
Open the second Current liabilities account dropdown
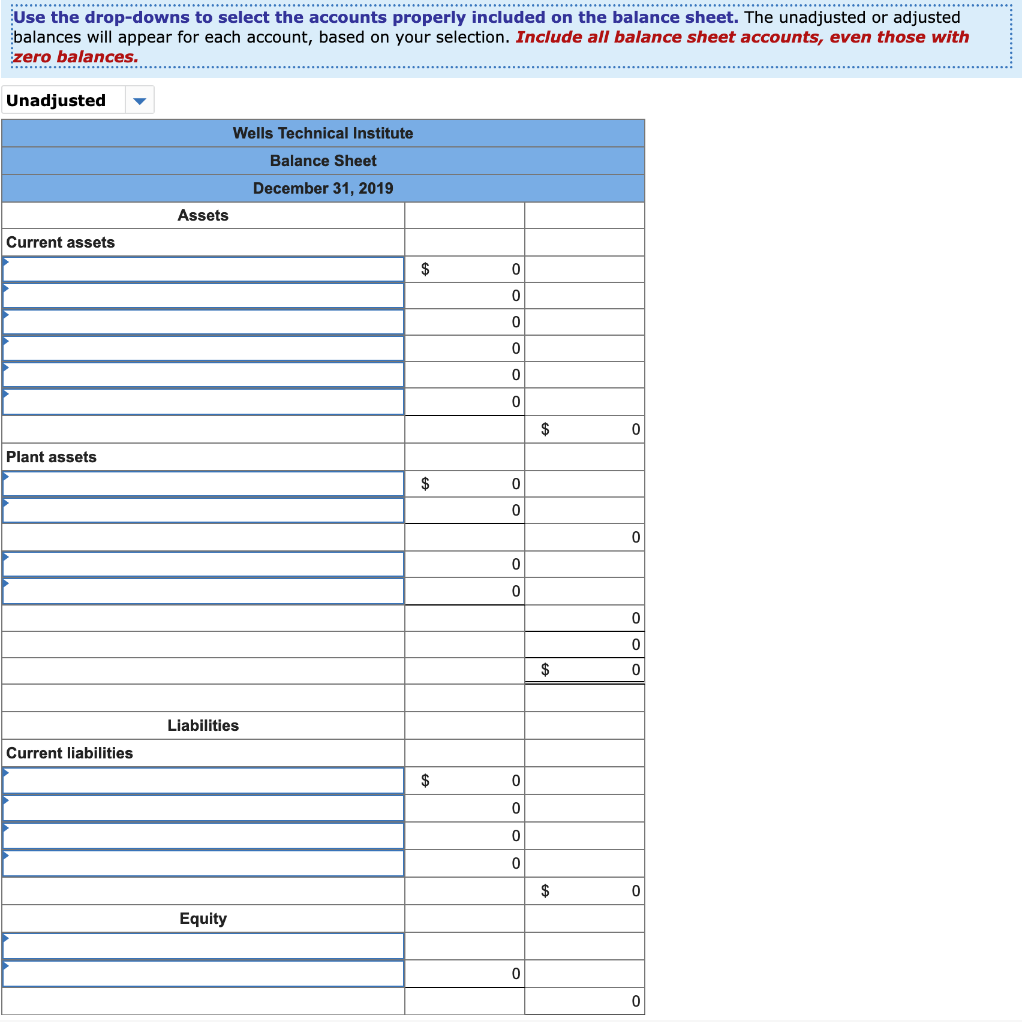coord(203,808)
